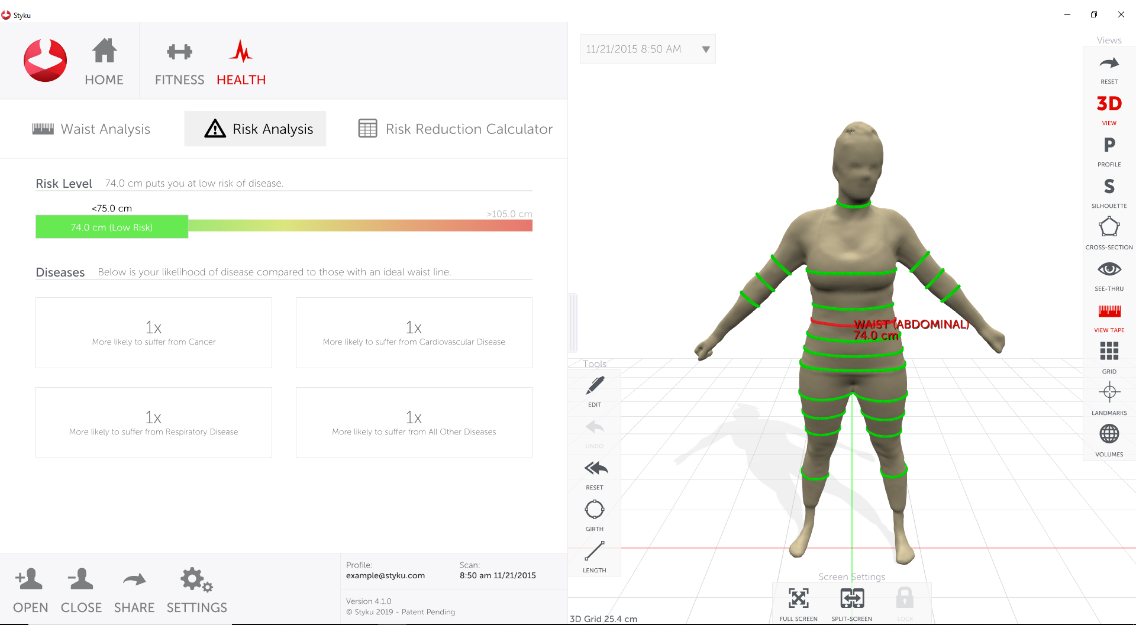Select the Girth measurement tool

tap(595, 509)
